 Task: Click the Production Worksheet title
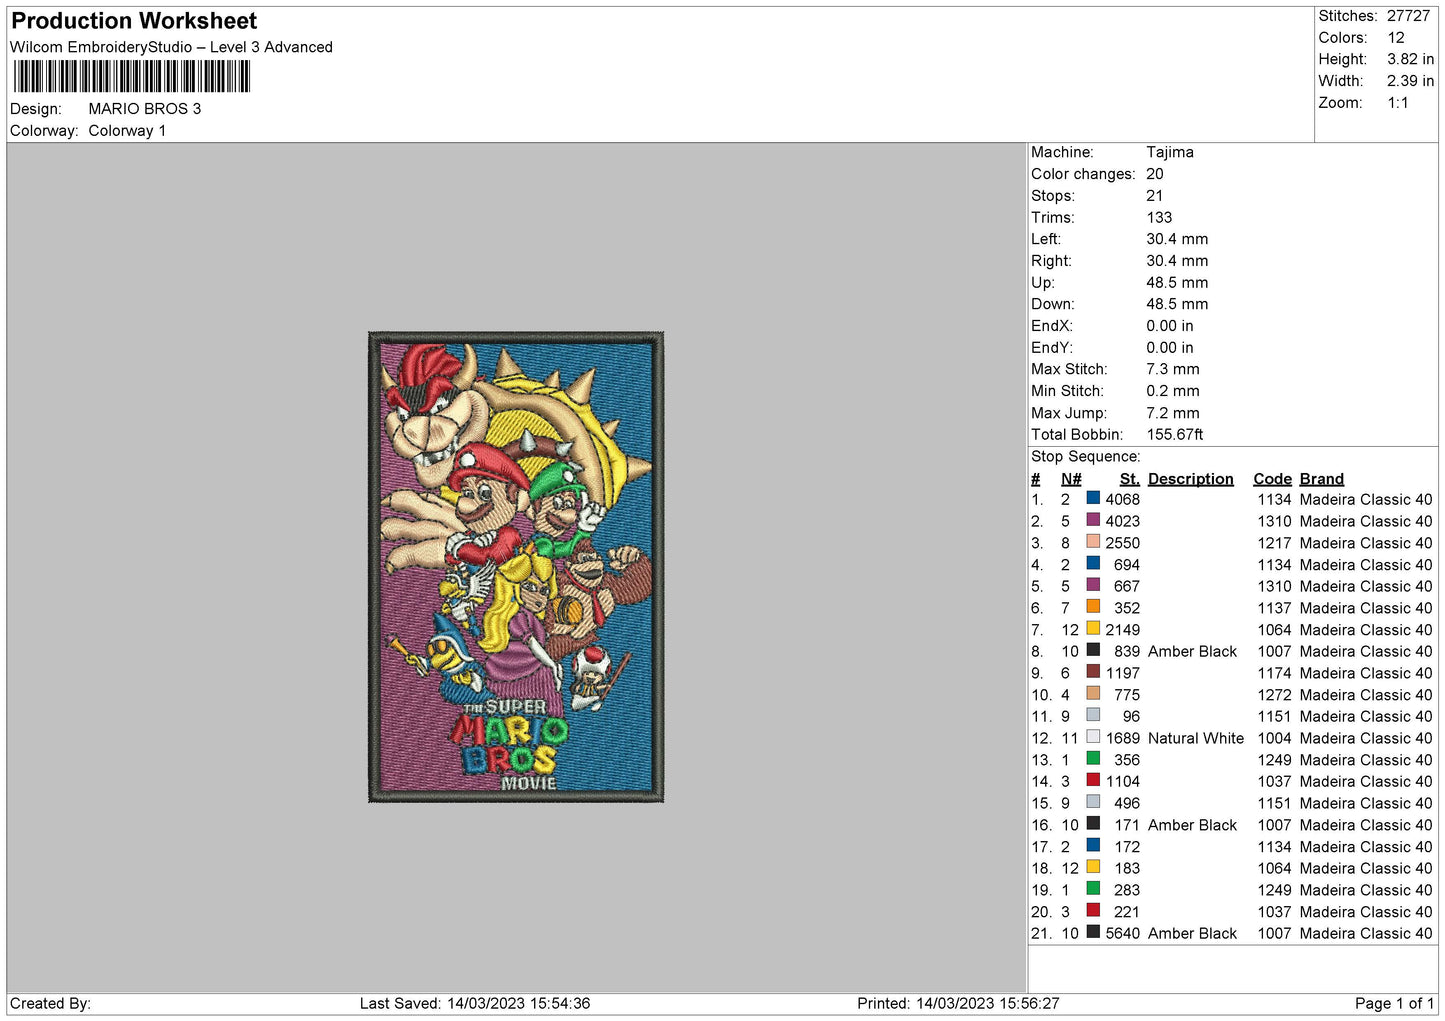tap(134, 21)
